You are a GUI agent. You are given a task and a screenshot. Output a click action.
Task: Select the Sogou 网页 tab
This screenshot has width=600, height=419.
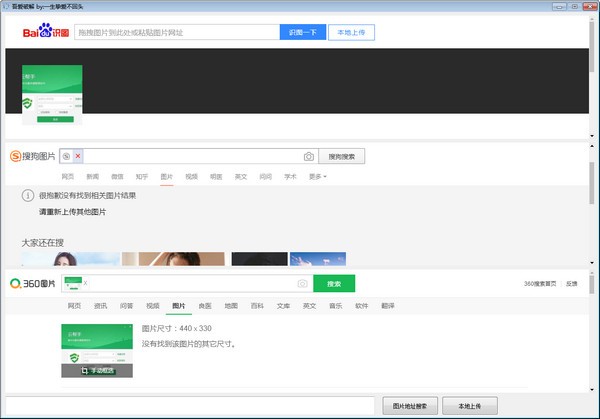point(68,176)
